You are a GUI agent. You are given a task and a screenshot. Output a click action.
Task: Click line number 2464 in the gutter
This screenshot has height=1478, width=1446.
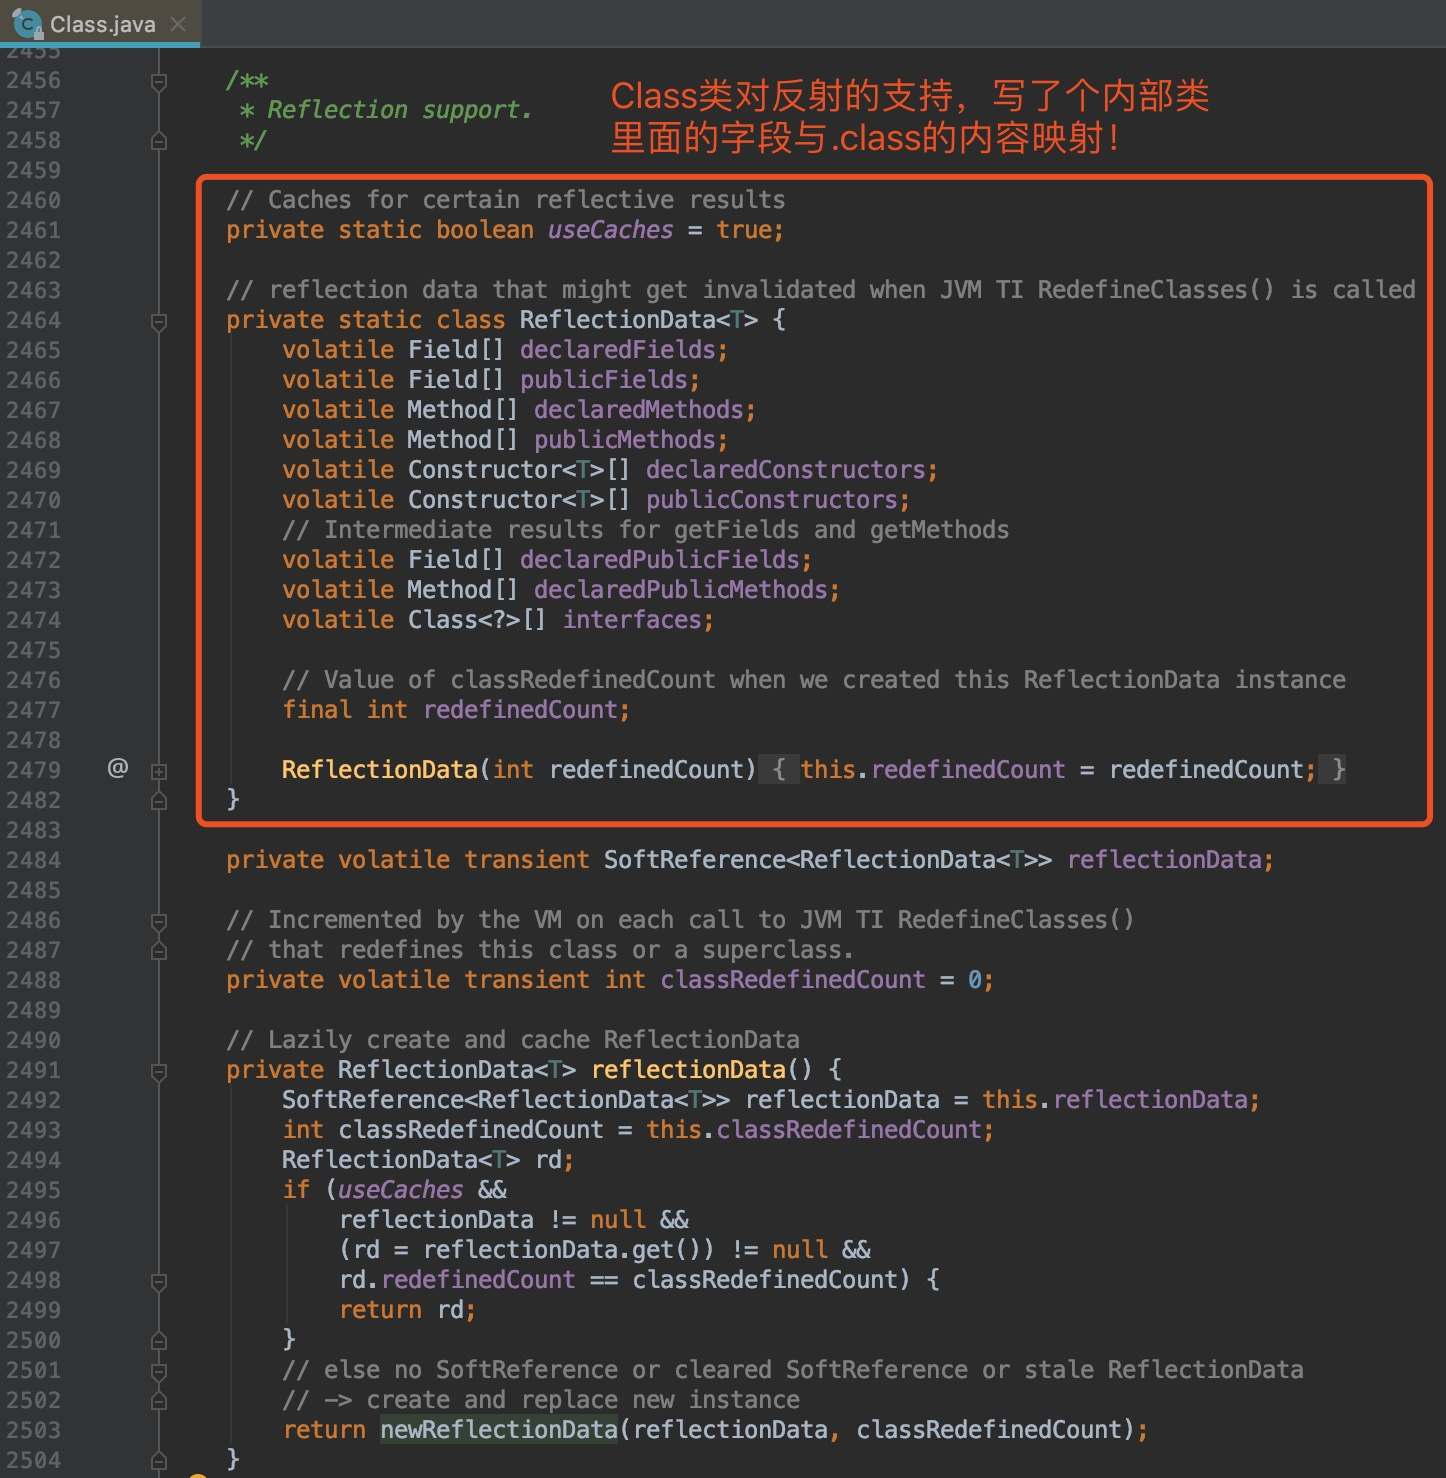pyautogui.click(x=34, y=320)
